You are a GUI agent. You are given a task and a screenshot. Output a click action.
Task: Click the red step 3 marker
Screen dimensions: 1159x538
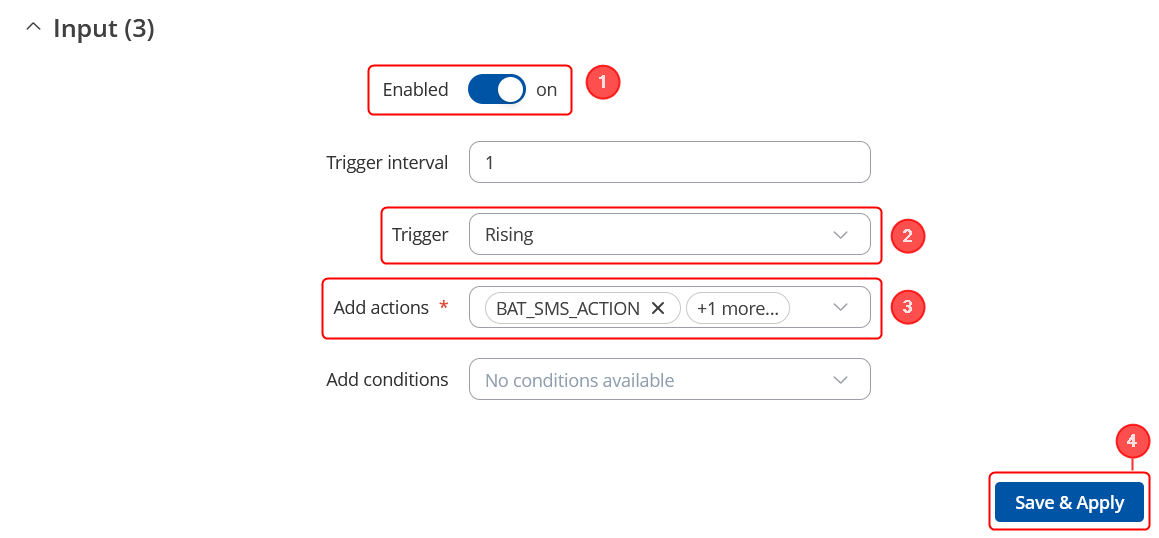point(907,307)
